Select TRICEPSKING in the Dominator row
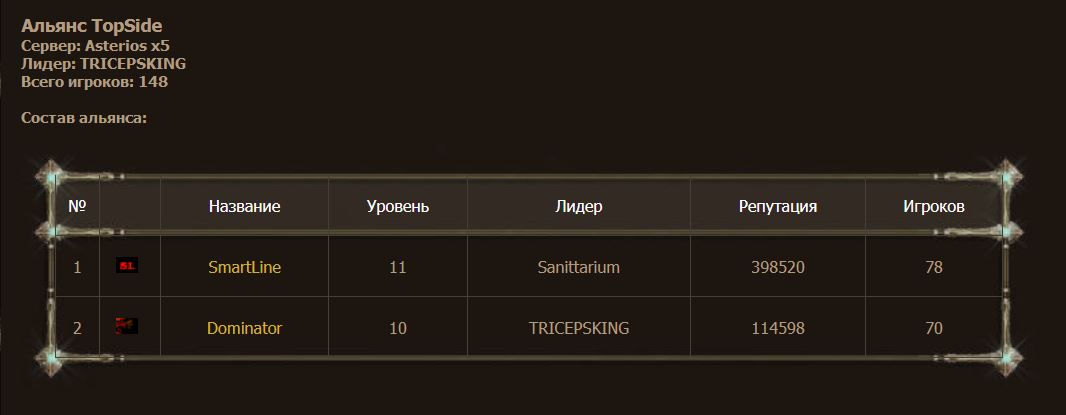This screenshot has height=415, width=1066. pos(578,327)
